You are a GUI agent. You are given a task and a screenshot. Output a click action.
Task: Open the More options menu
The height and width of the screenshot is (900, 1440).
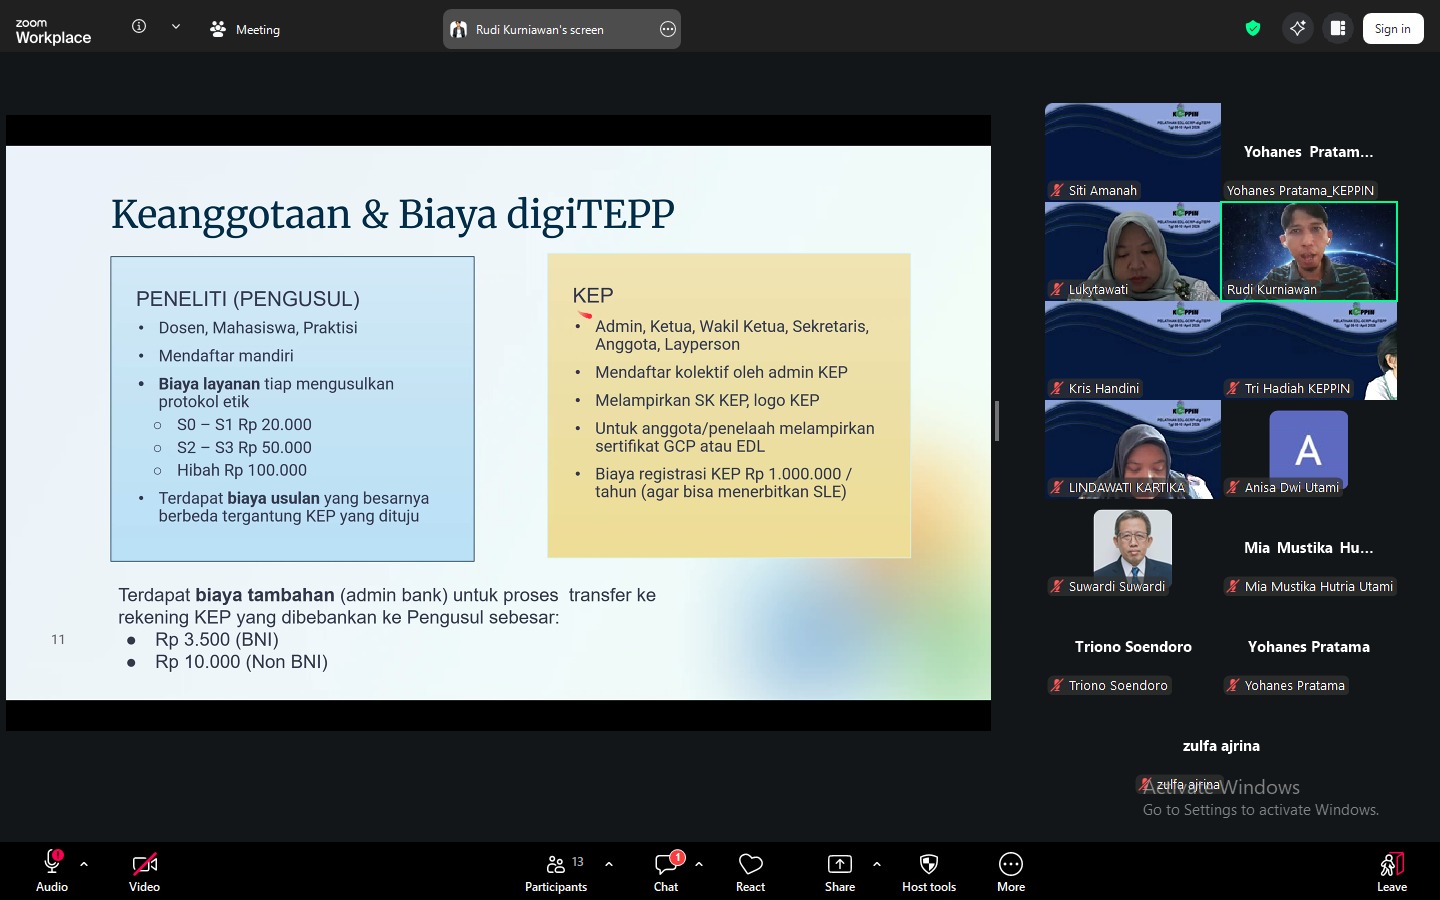[1010, 870]
